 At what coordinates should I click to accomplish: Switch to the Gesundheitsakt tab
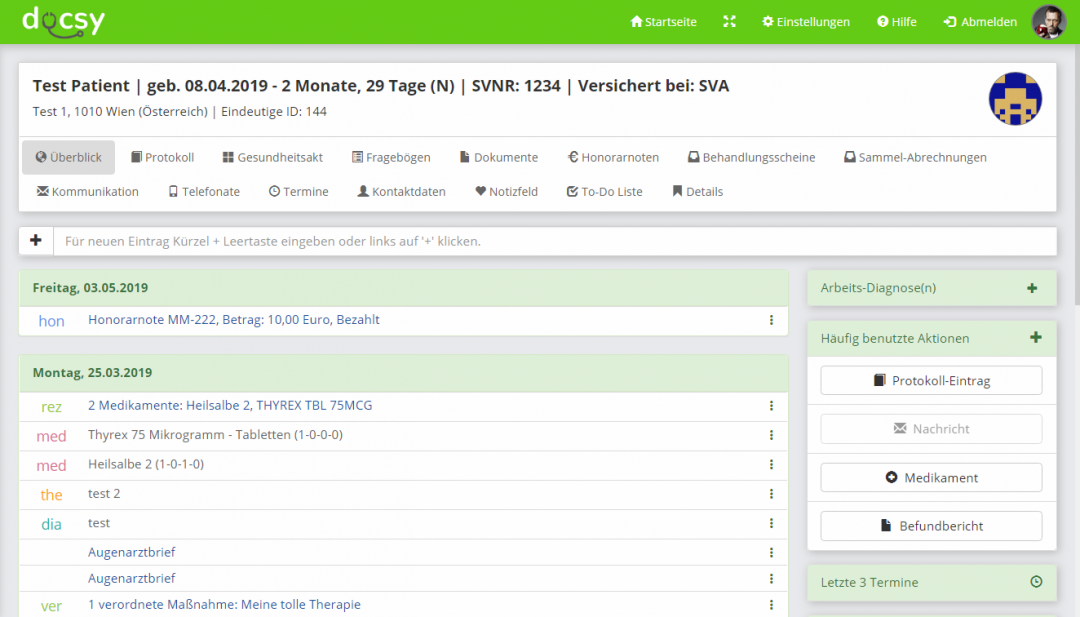(272, 158)
